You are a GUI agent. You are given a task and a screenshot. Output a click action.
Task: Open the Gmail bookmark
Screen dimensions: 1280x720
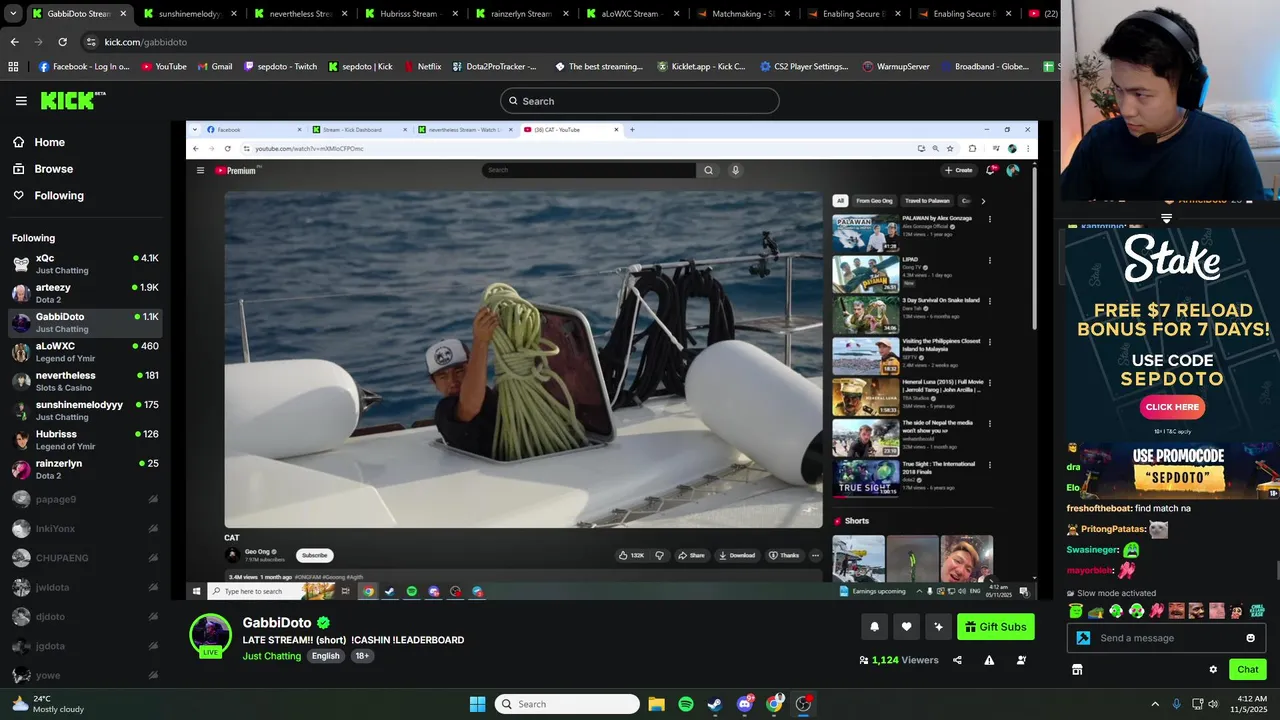[215, 67]
